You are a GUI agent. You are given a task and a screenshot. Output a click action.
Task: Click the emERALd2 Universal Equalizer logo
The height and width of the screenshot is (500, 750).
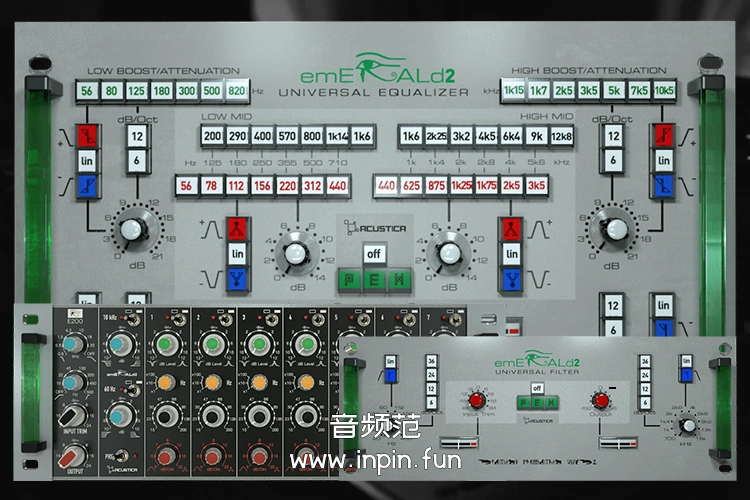click(x=376, y=76)
